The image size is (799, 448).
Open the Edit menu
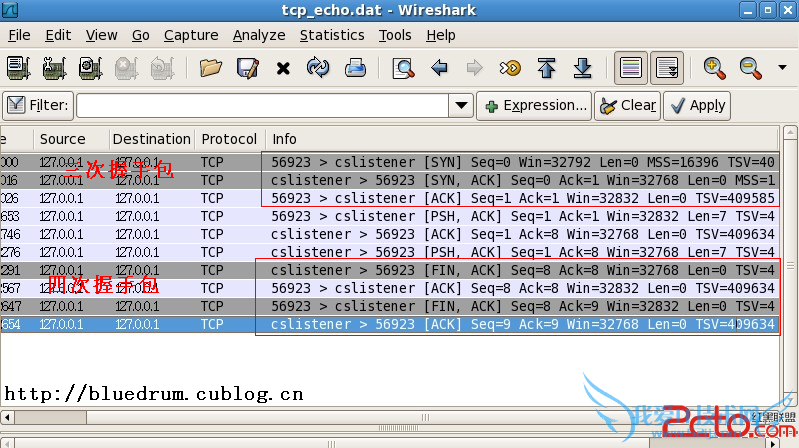tap(58, 35)
